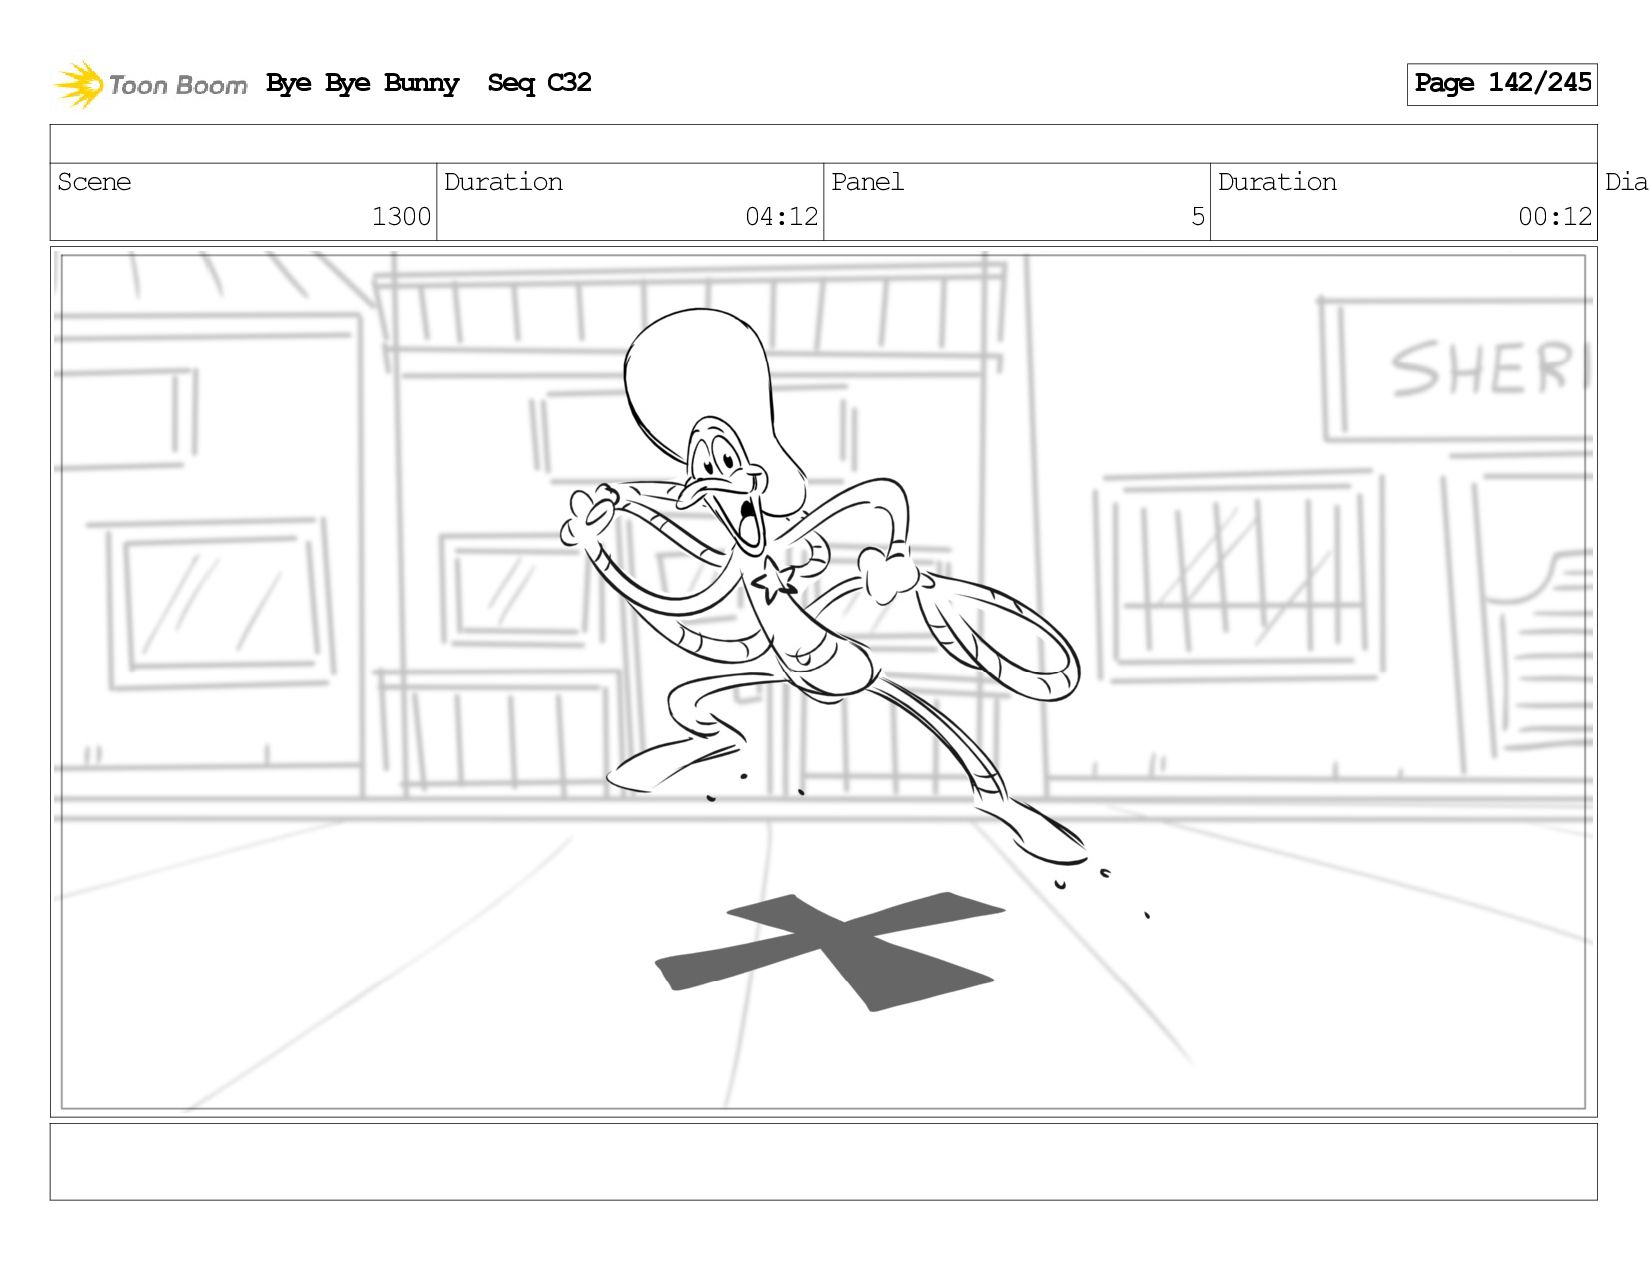Click the 'Seq C32' sequence label
The width and height of the screenshot is (1650, 1275).
[540, 83]
